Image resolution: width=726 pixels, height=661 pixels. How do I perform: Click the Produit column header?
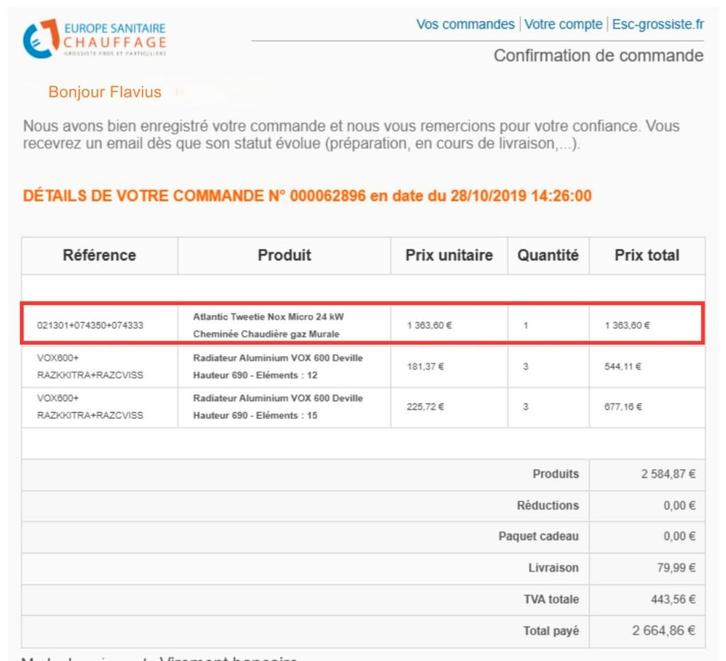point(284,255)
